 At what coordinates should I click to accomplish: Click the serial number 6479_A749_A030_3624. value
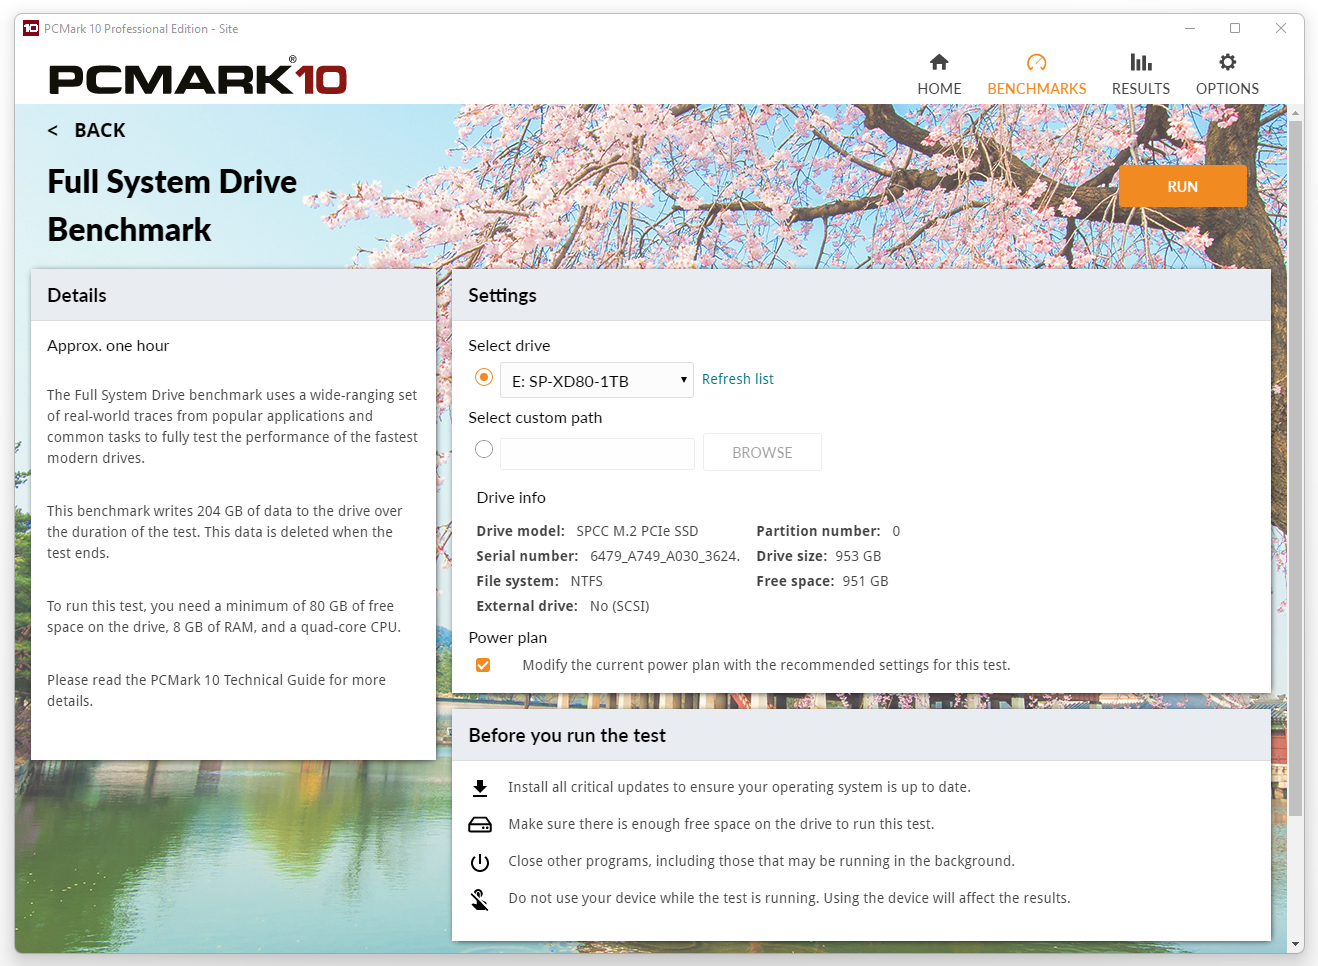coord(665,556)
